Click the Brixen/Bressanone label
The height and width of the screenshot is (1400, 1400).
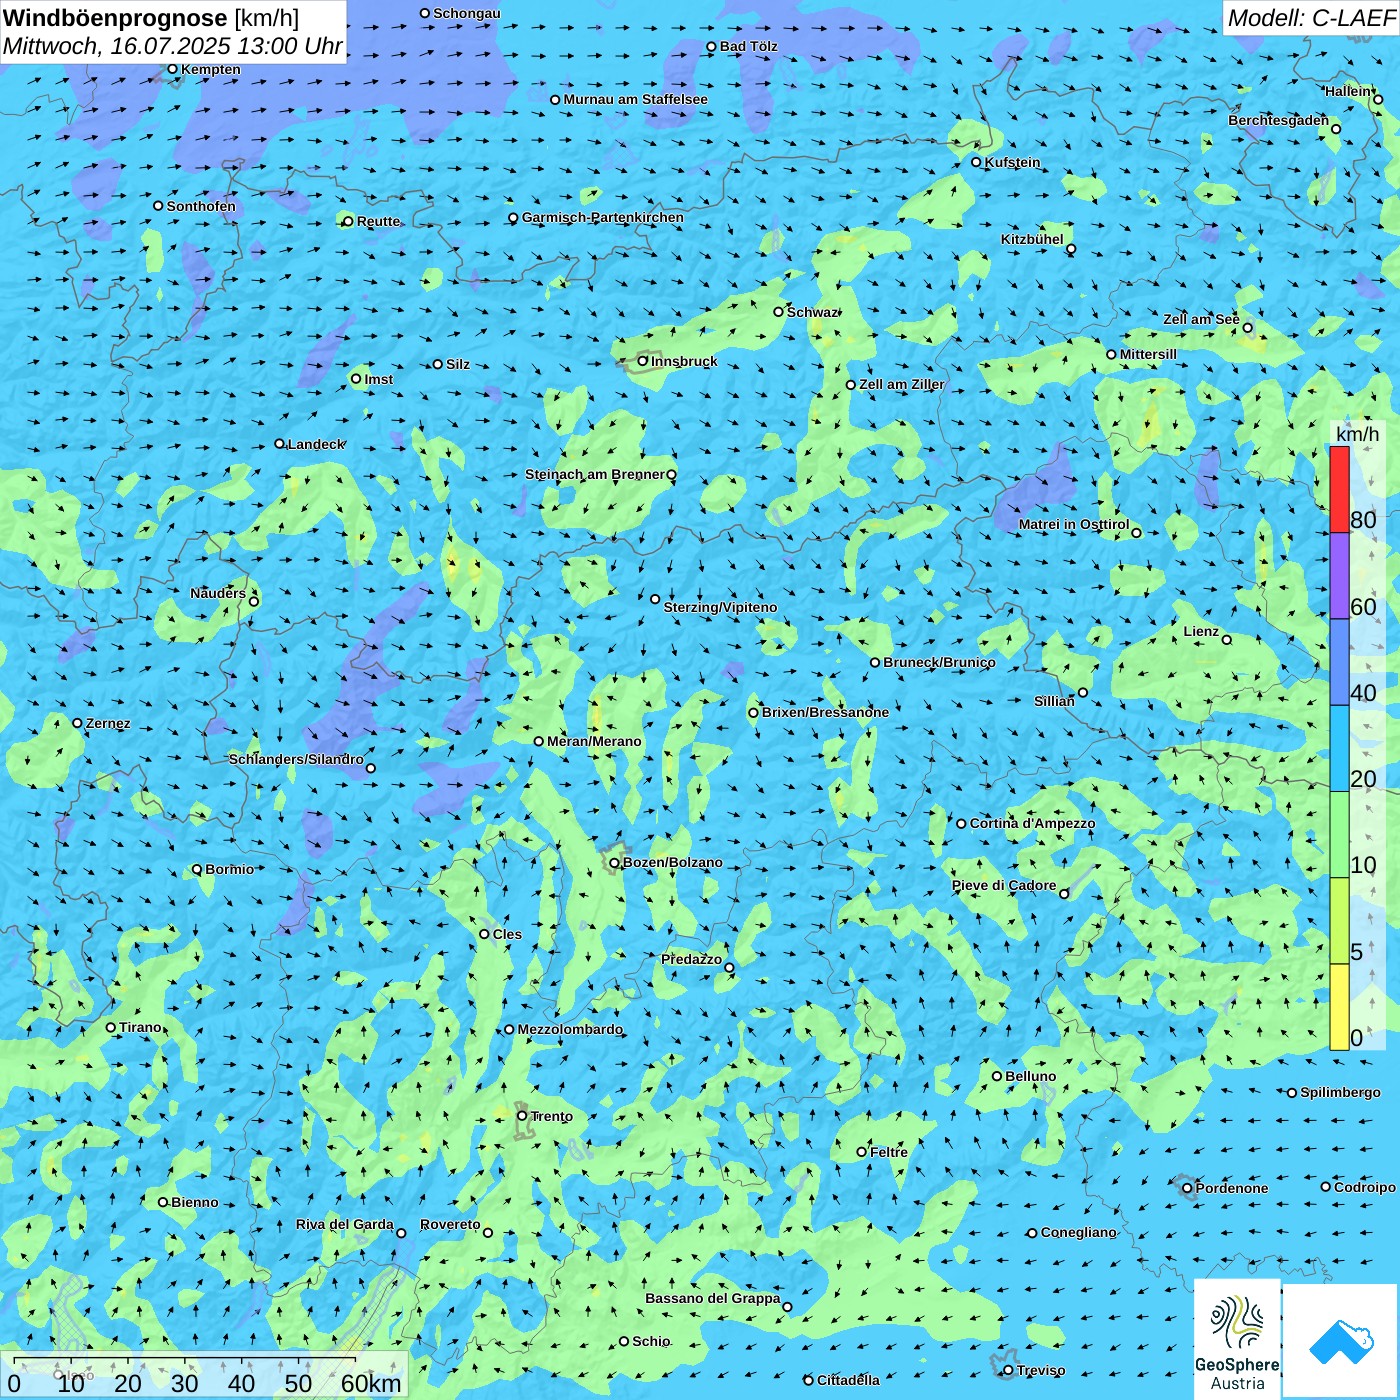coord(825,712)
